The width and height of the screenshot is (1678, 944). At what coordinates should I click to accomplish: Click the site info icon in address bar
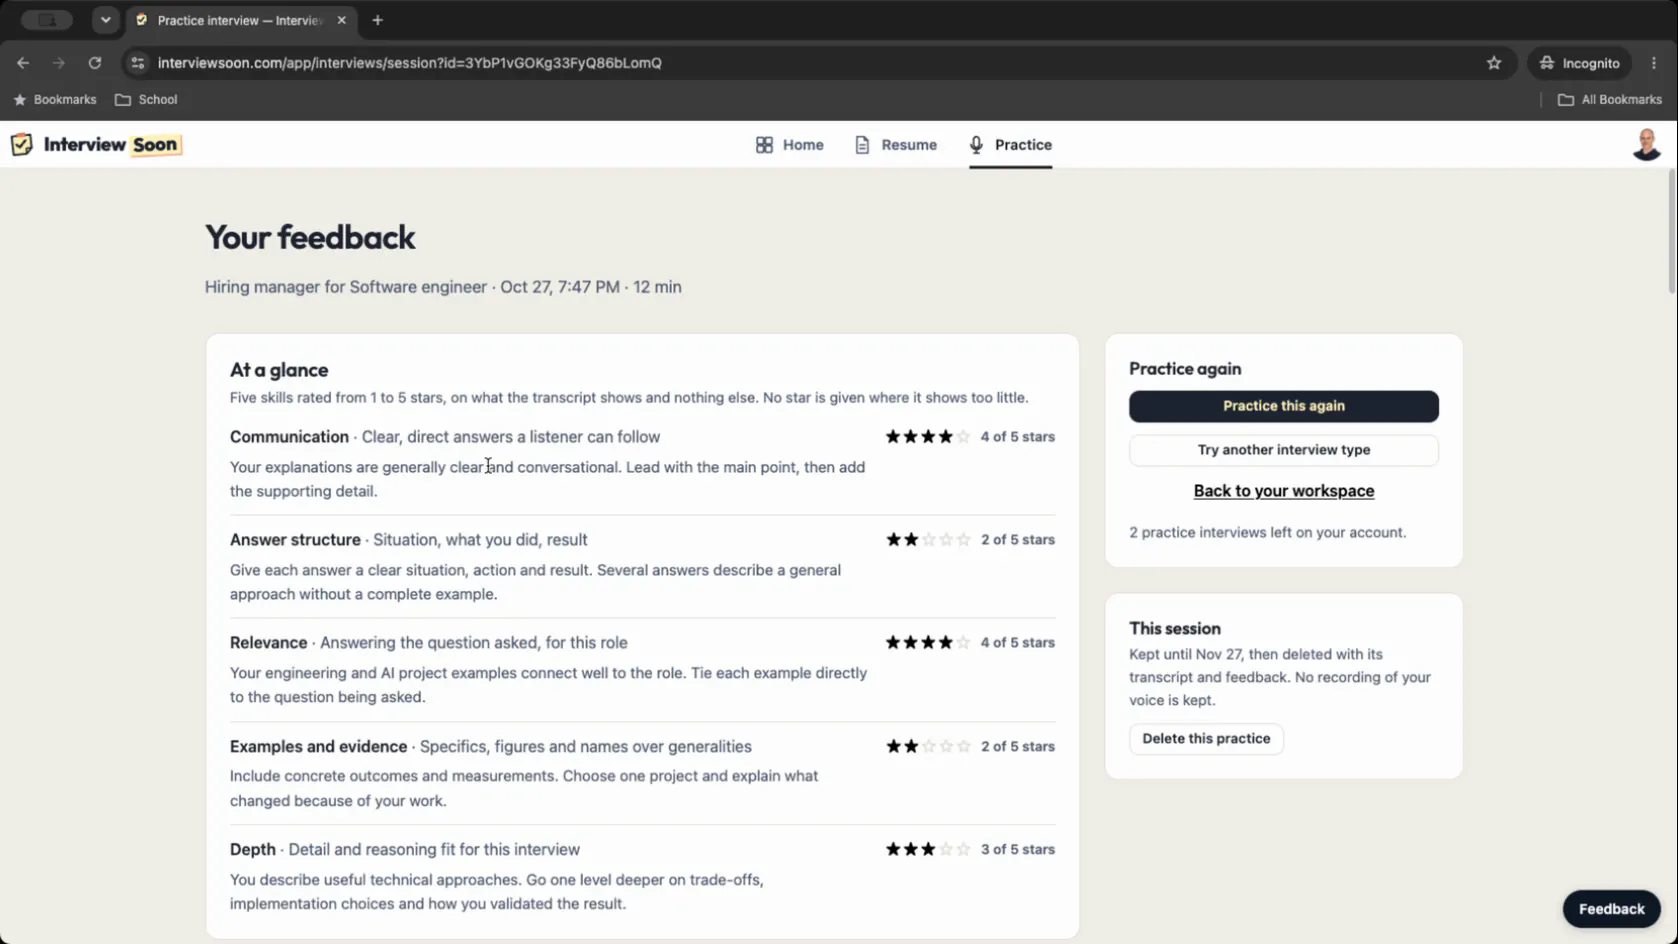[x=138, y=63]
